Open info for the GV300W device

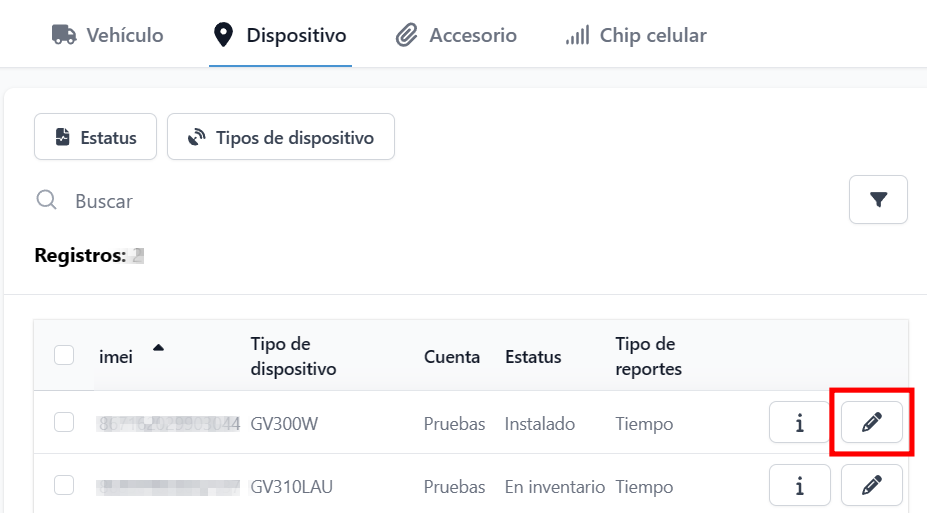tap(799, 423)
